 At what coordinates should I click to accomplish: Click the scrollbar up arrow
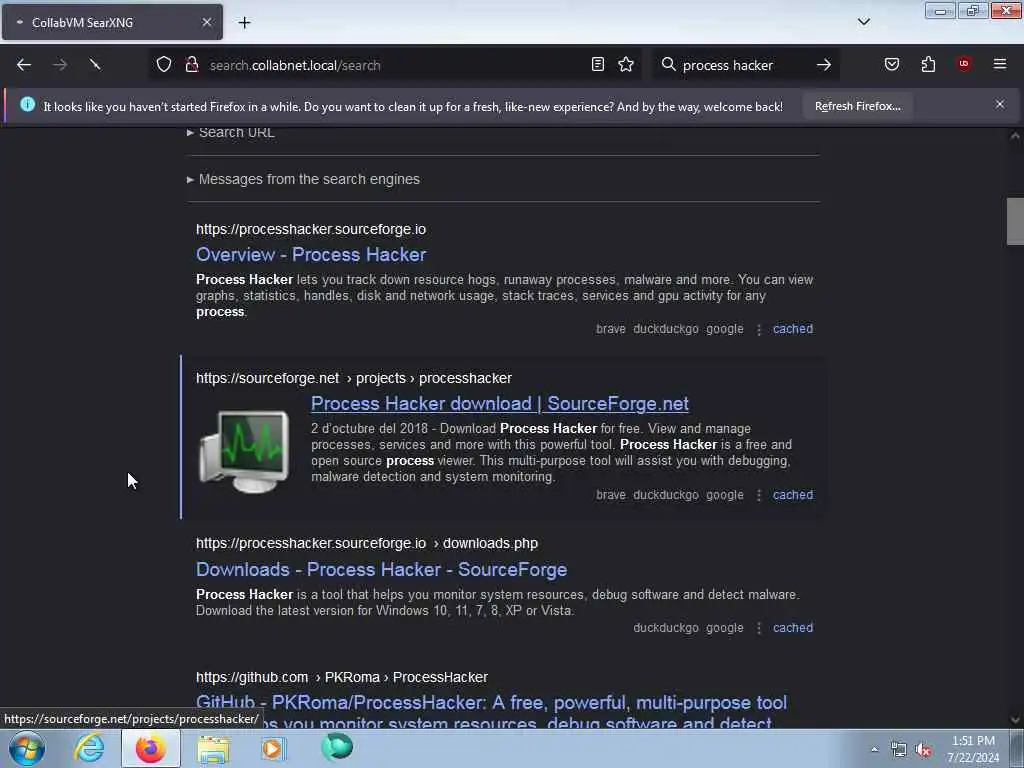(1015, 136)
